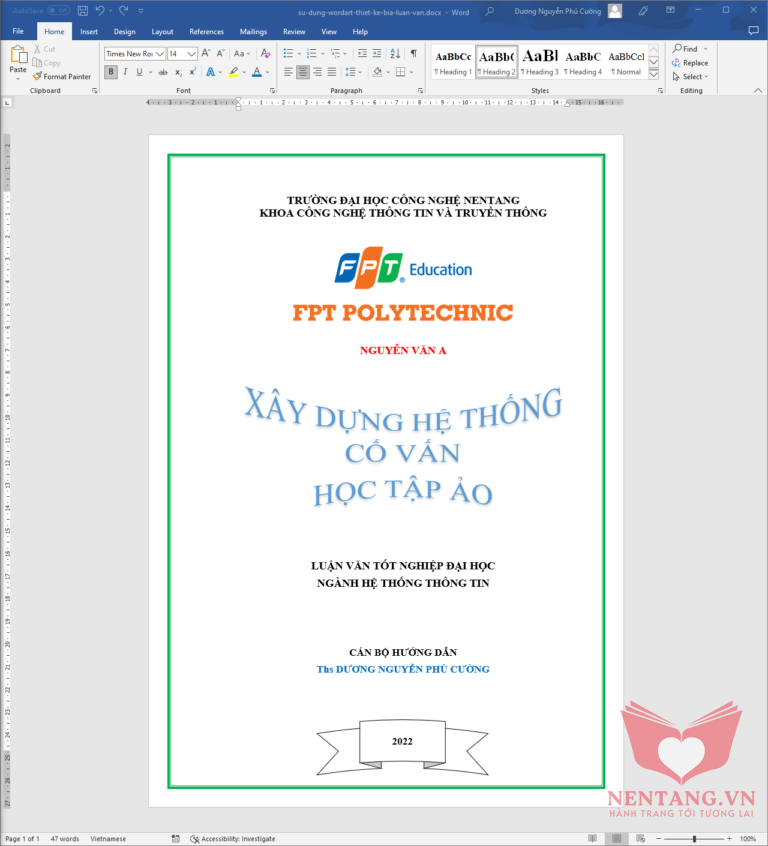The image size is (768, 846).
Task: Open the font name dropdown
Action: (159, 53)
